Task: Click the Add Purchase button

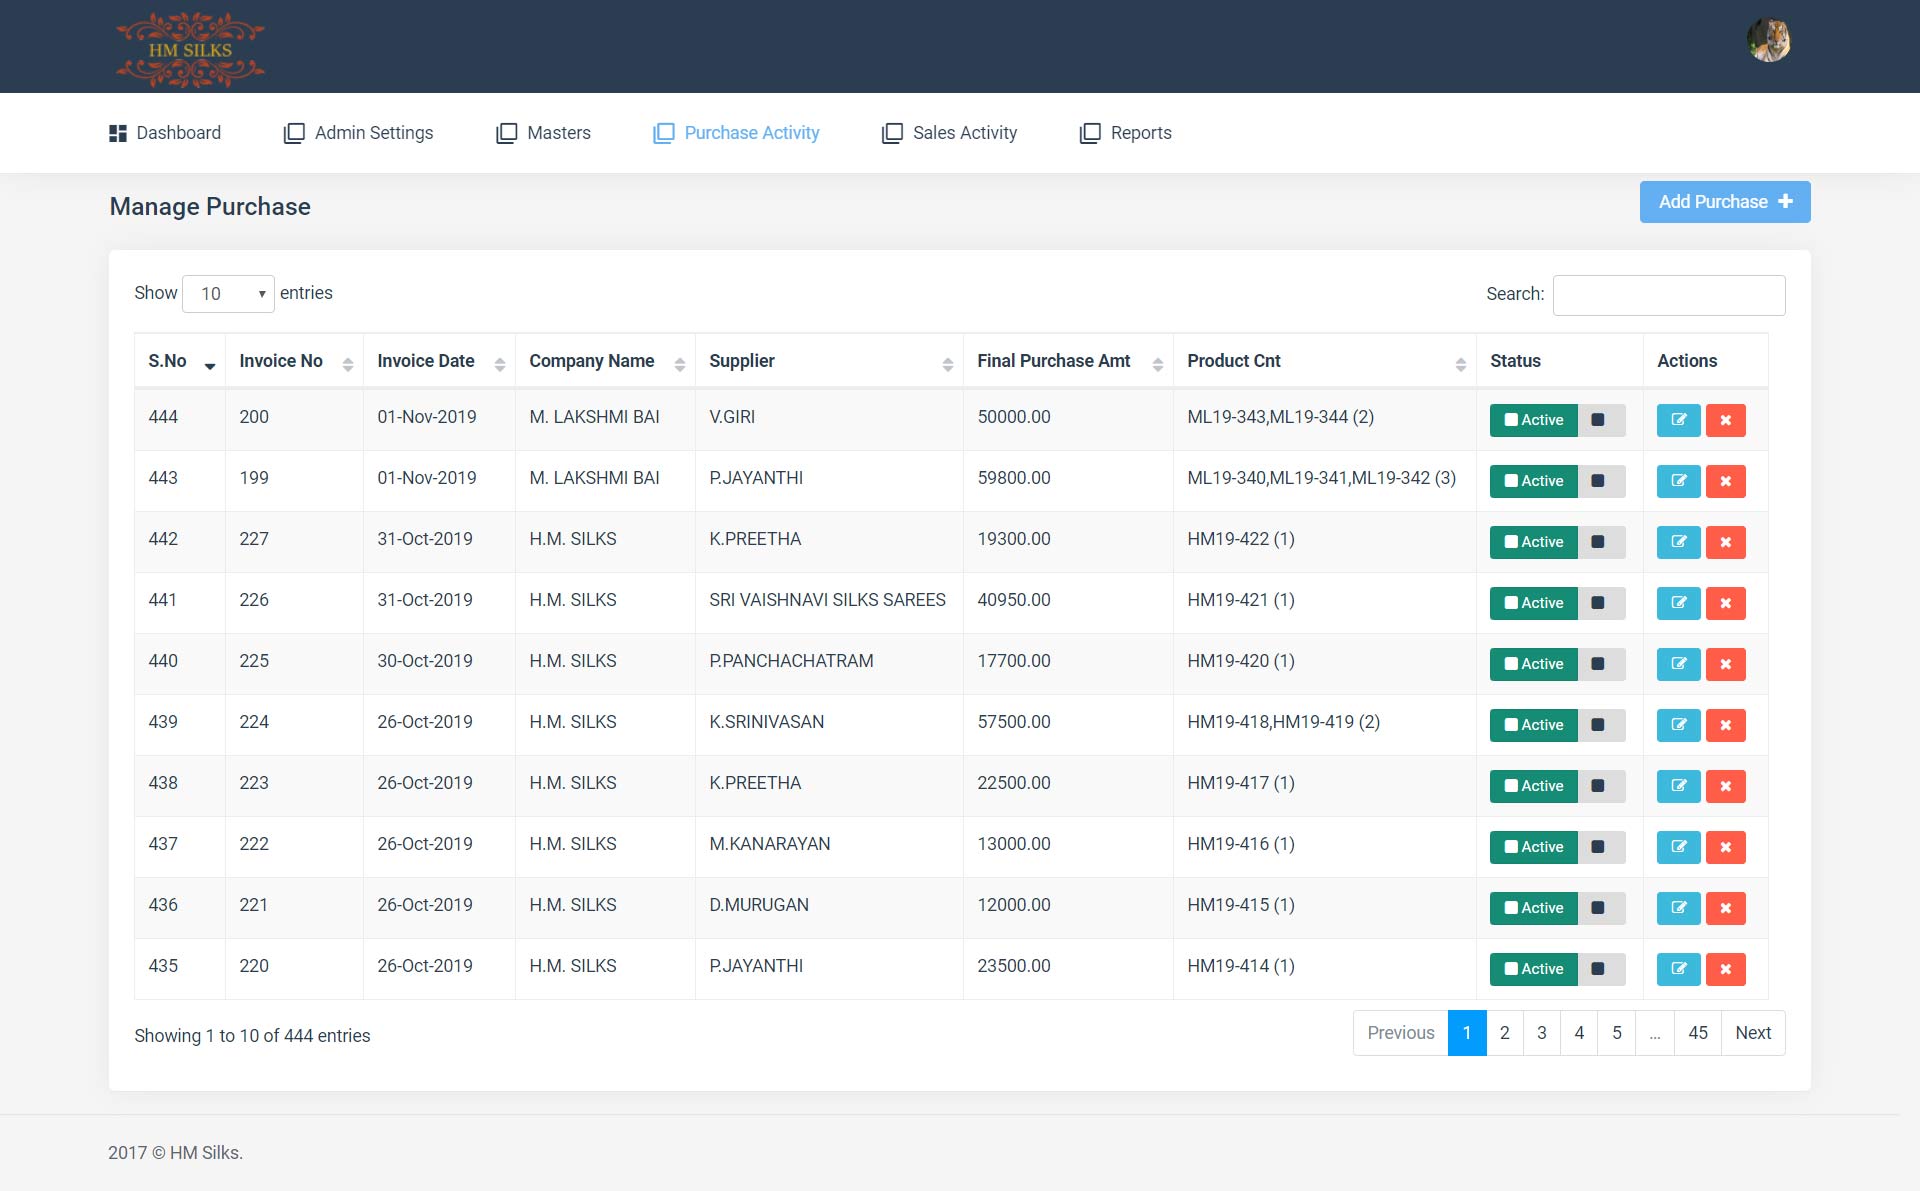Action: (1724, 202)
